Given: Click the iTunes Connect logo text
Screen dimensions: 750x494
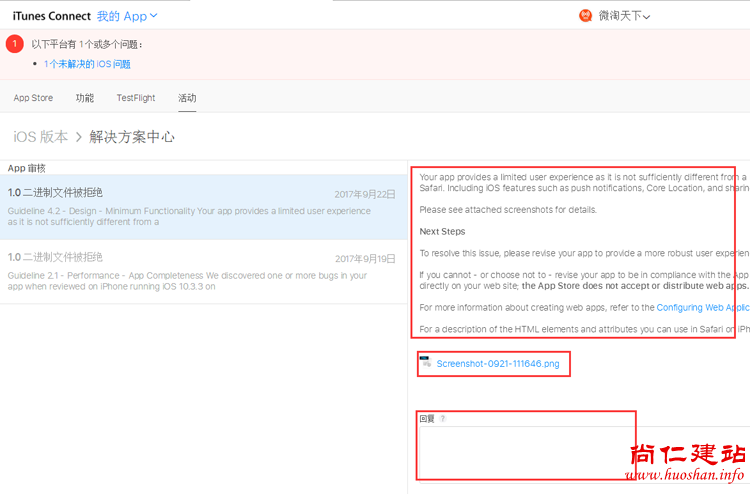Looking at the screenshot, I should click(x=51, y=16).
